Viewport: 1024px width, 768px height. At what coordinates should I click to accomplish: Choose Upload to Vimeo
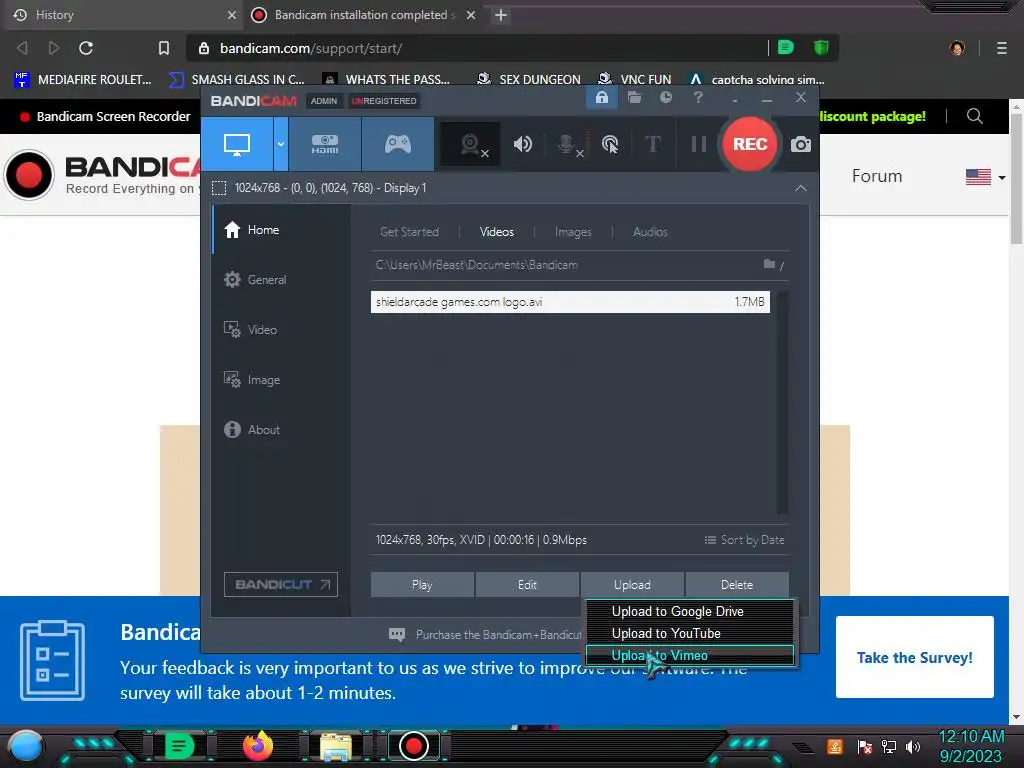pyautogui.click(x=690, y=655)
